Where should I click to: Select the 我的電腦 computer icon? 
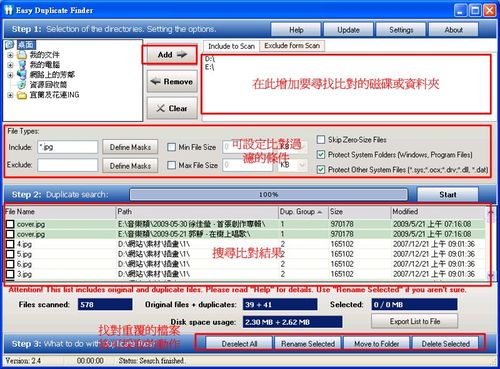coord(22,65)
